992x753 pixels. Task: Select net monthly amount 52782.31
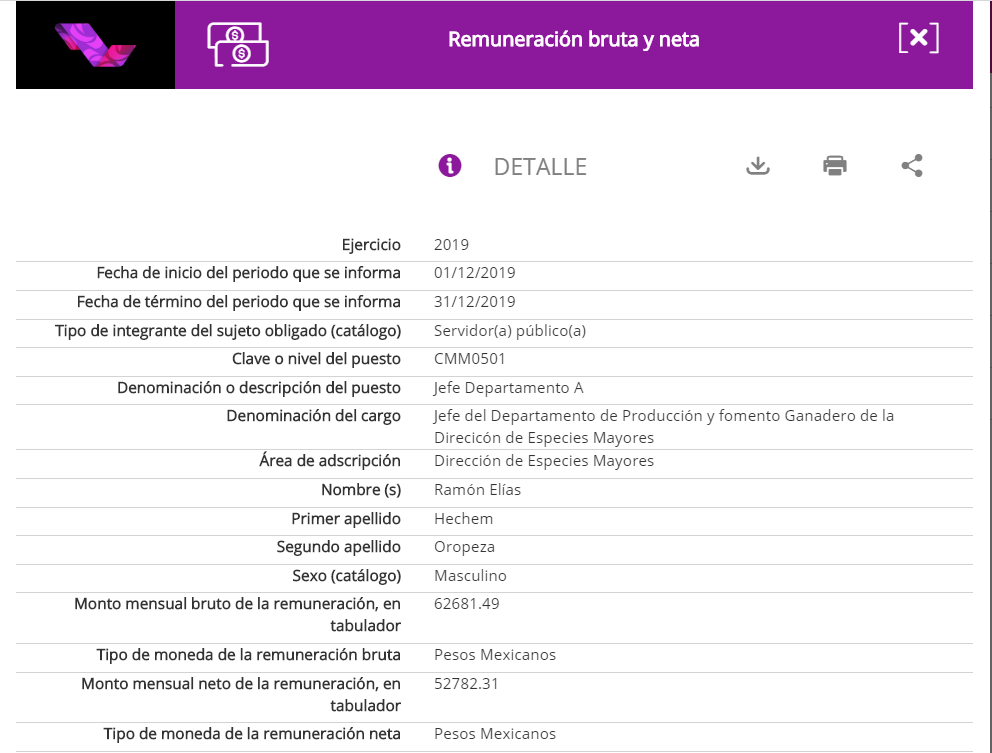tap(466, 684)
